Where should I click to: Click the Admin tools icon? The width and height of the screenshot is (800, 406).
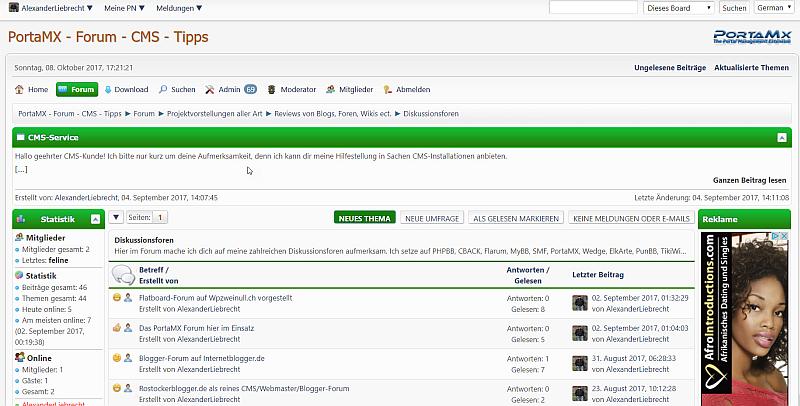pos(210,89)
